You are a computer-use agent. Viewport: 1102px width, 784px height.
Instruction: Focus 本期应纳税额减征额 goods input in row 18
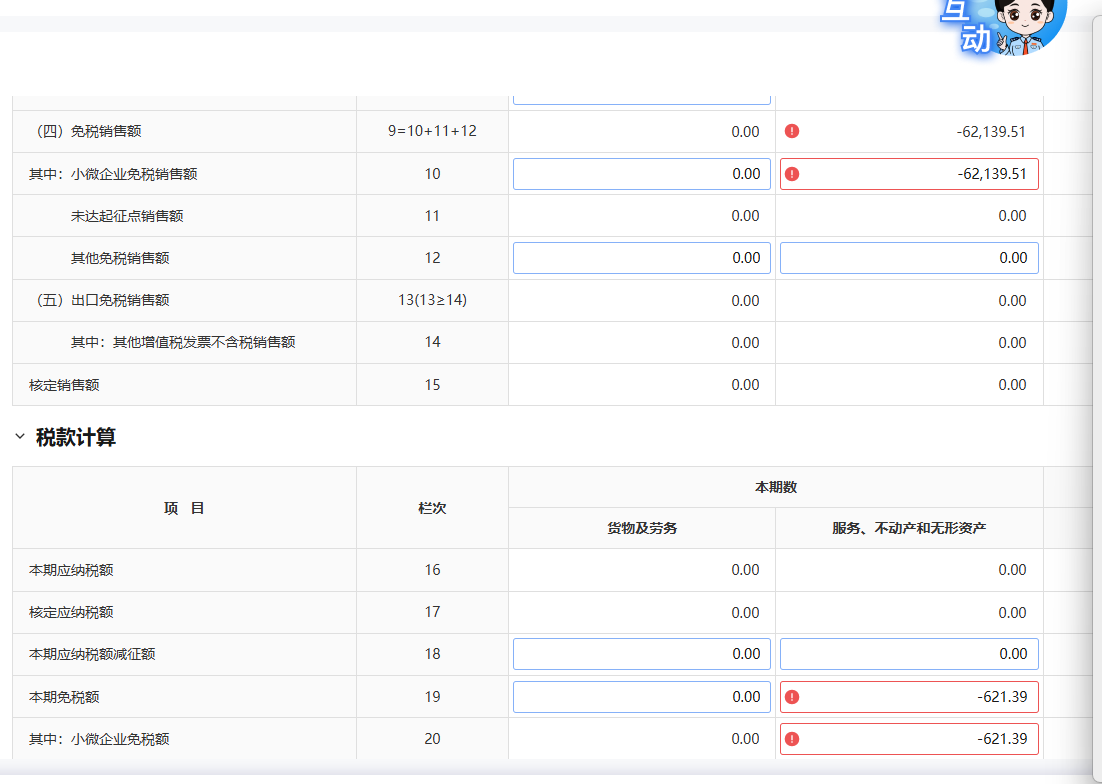641,654
